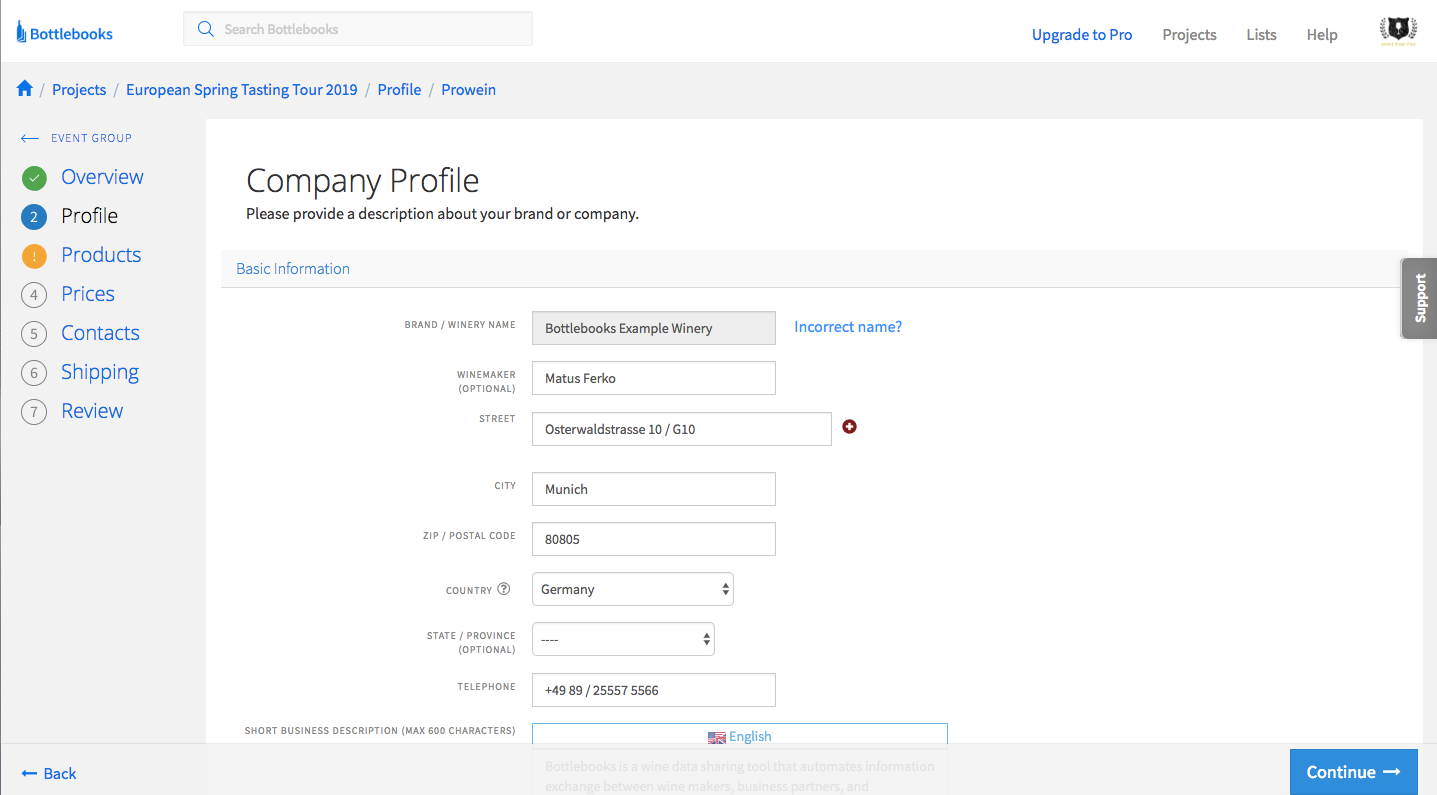Open the State / Province dropdown

pos(623,639)
